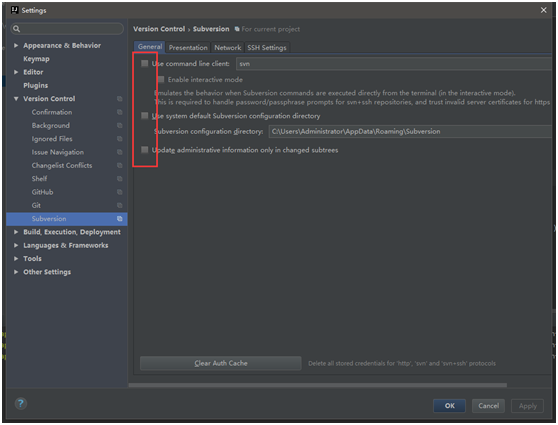Click Version Control in the breadcrumb
The width and height of the screenshot is (558, 425).
click(x=159, y=29)
